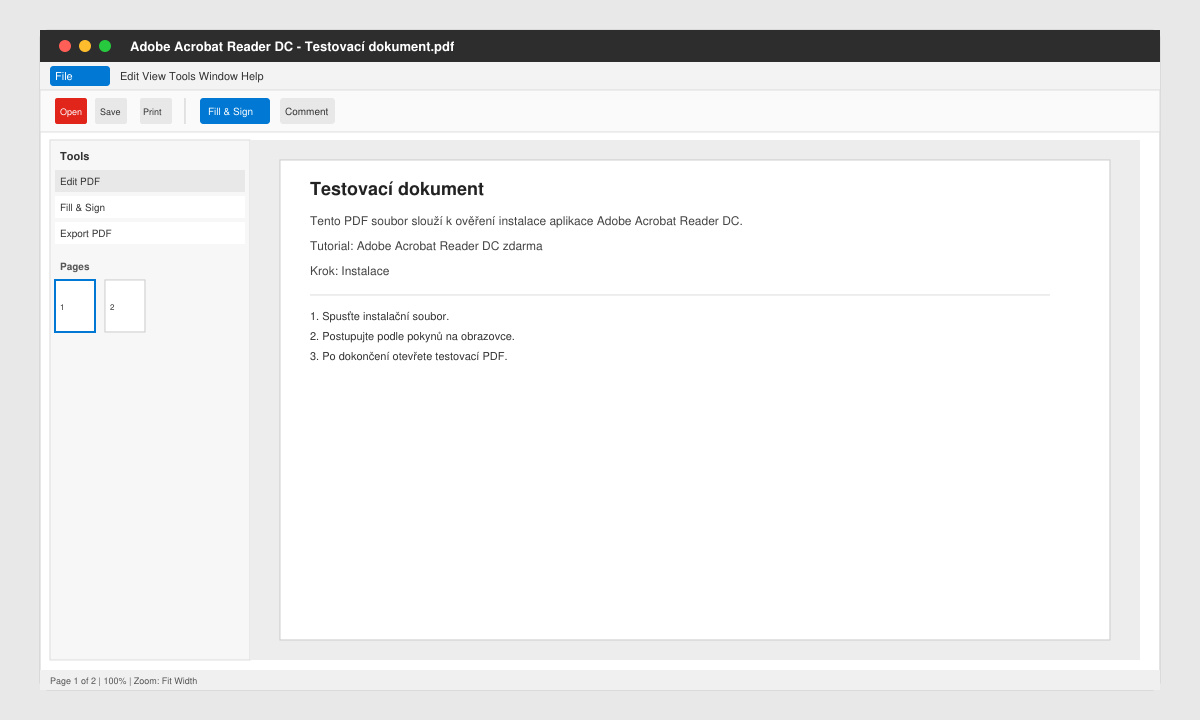Open the Help menu

click(x=252, y=76)
